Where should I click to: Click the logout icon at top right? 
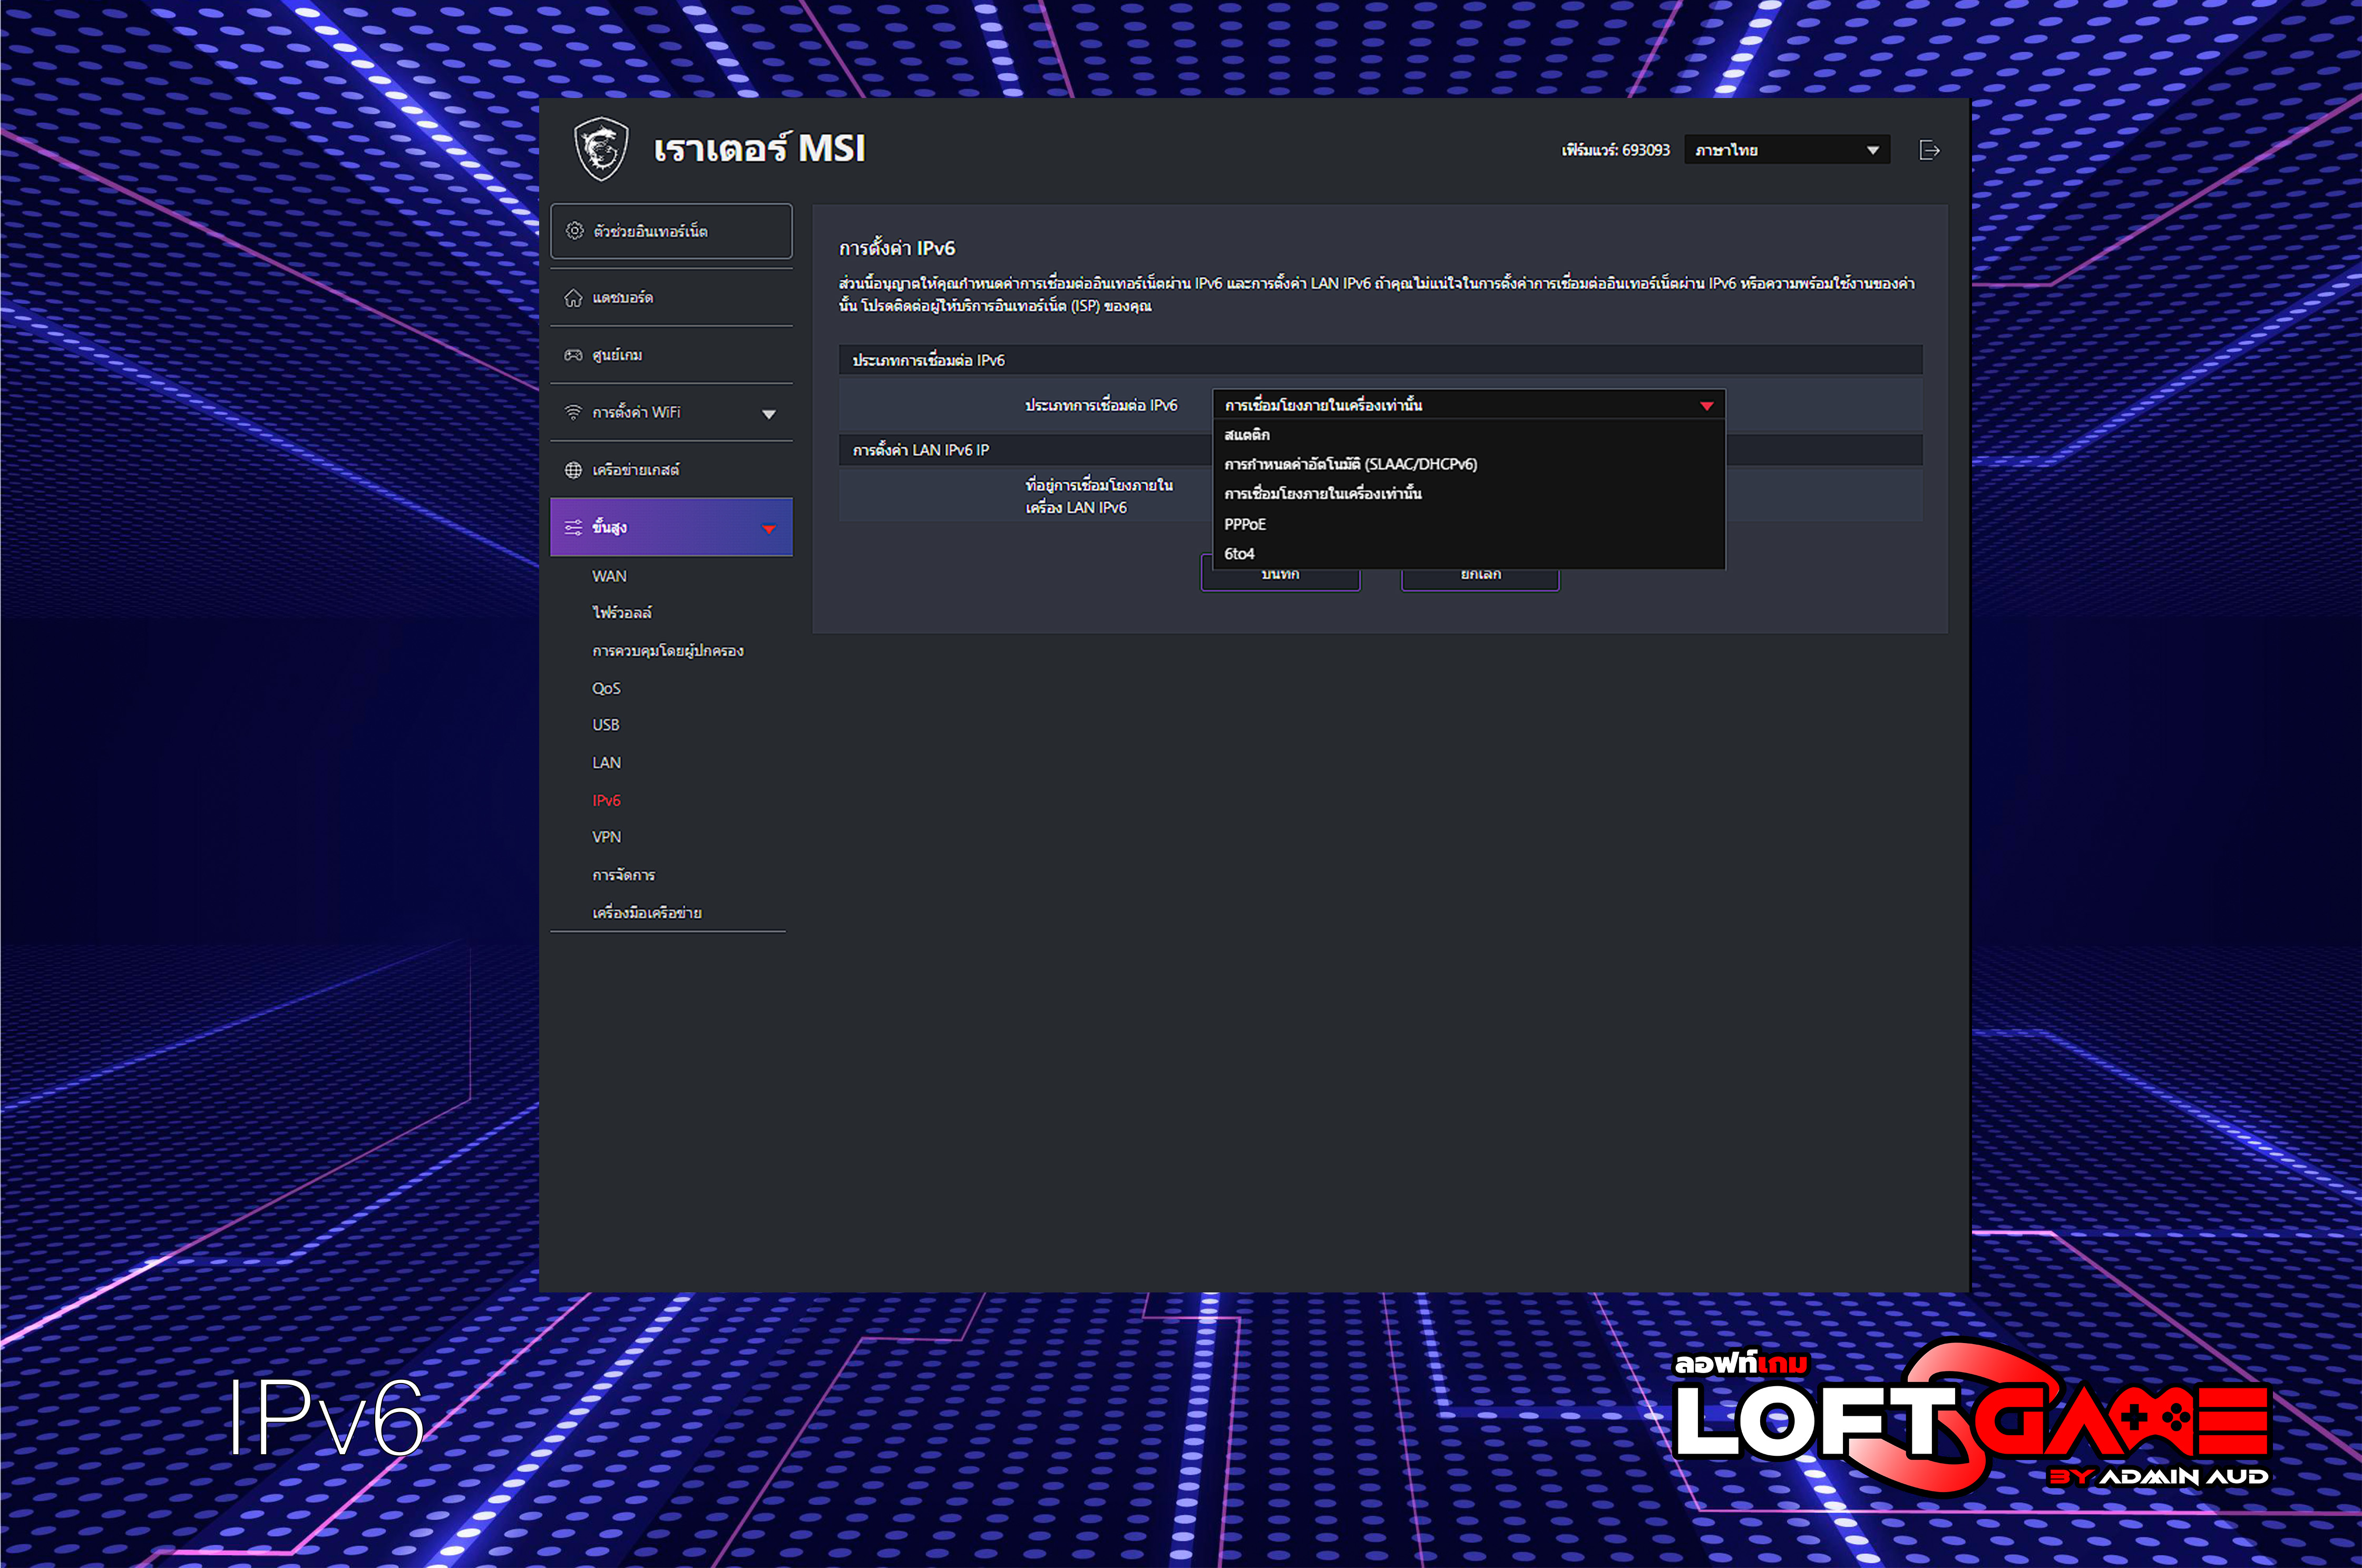[x=1929, y=150]
